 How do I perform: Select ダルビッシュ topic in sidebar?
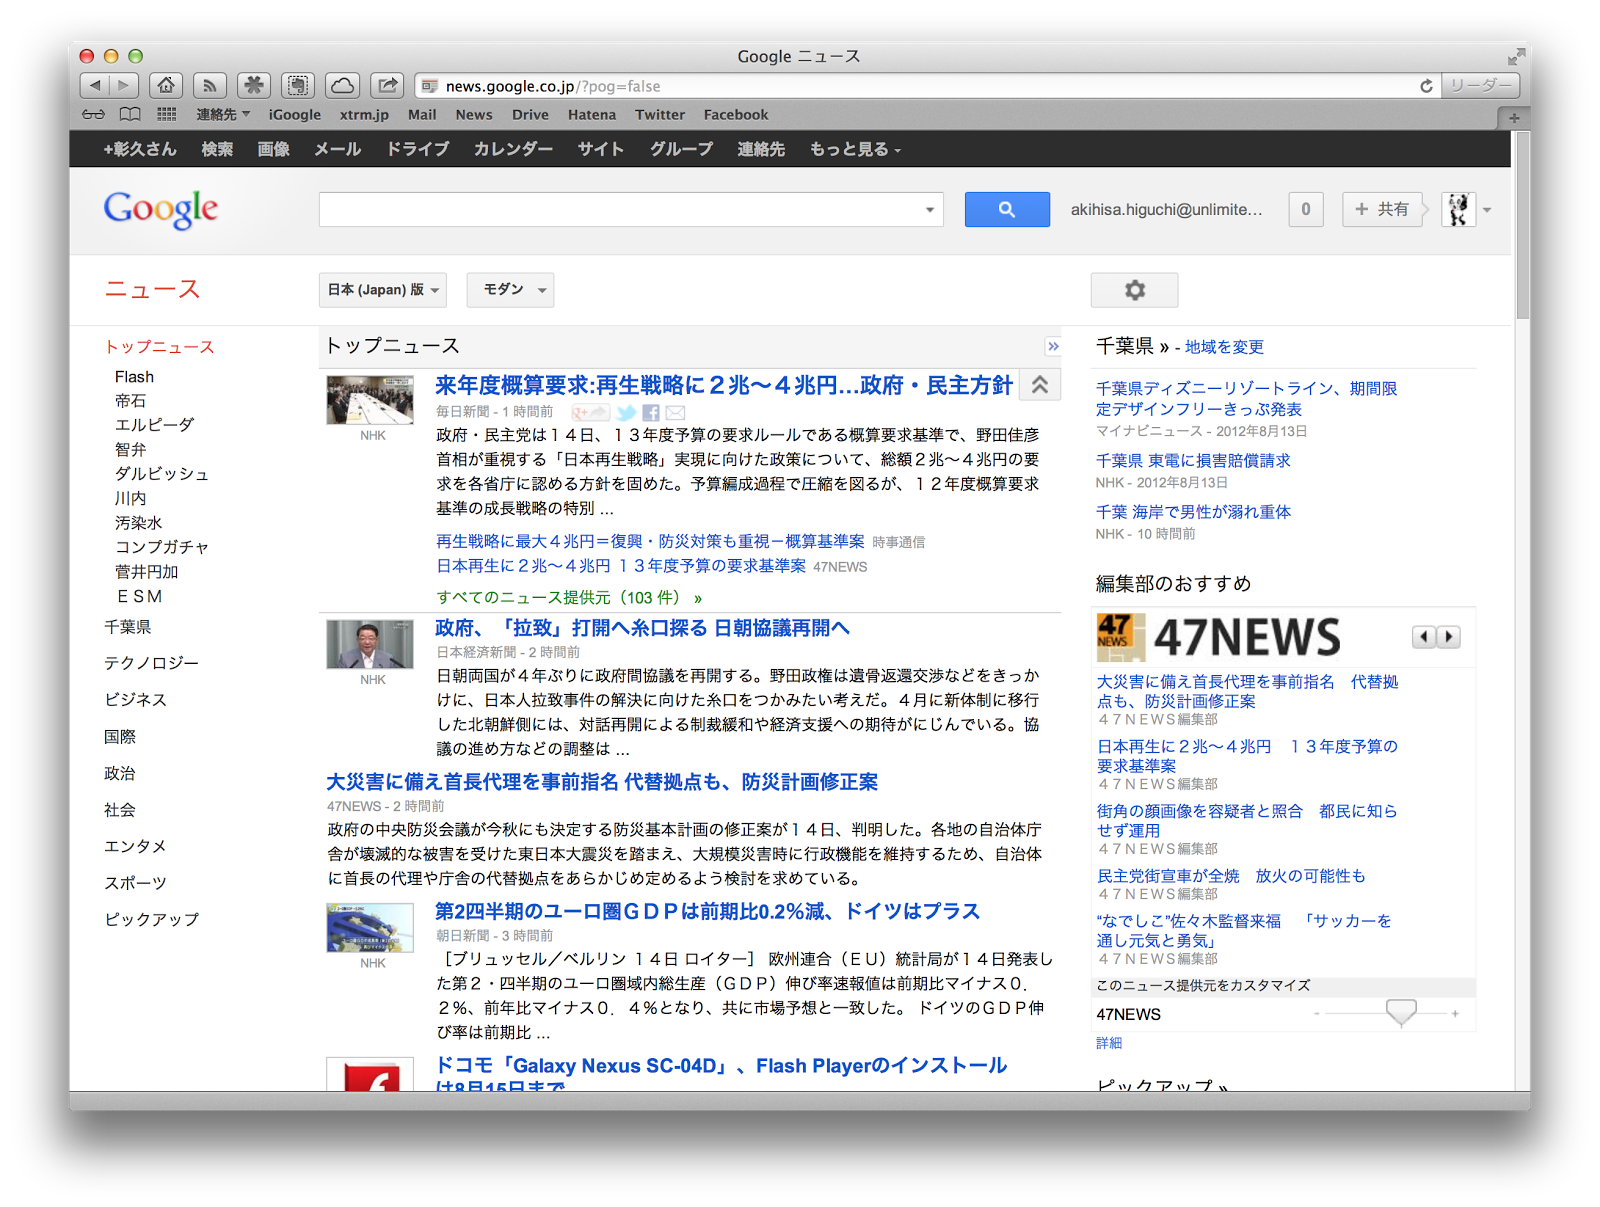pos(161,474)
